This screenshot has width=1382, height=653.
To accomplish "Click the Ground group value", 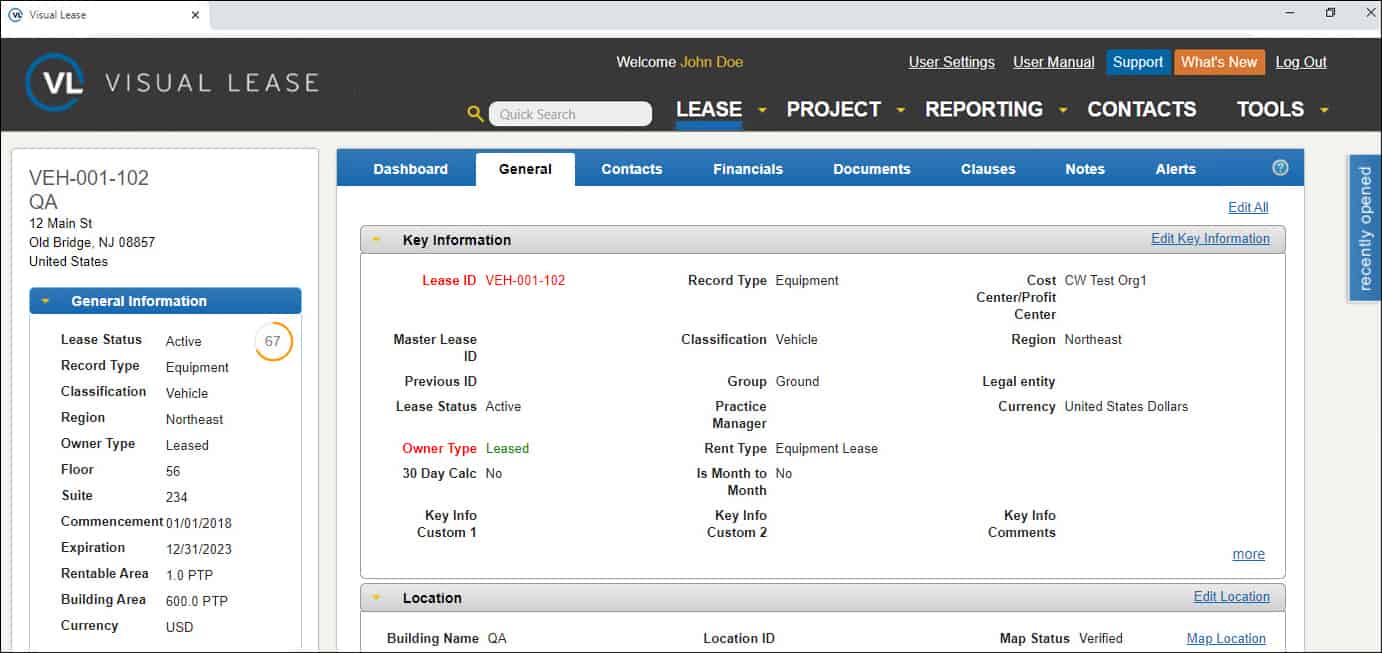I will click(797, 381).
